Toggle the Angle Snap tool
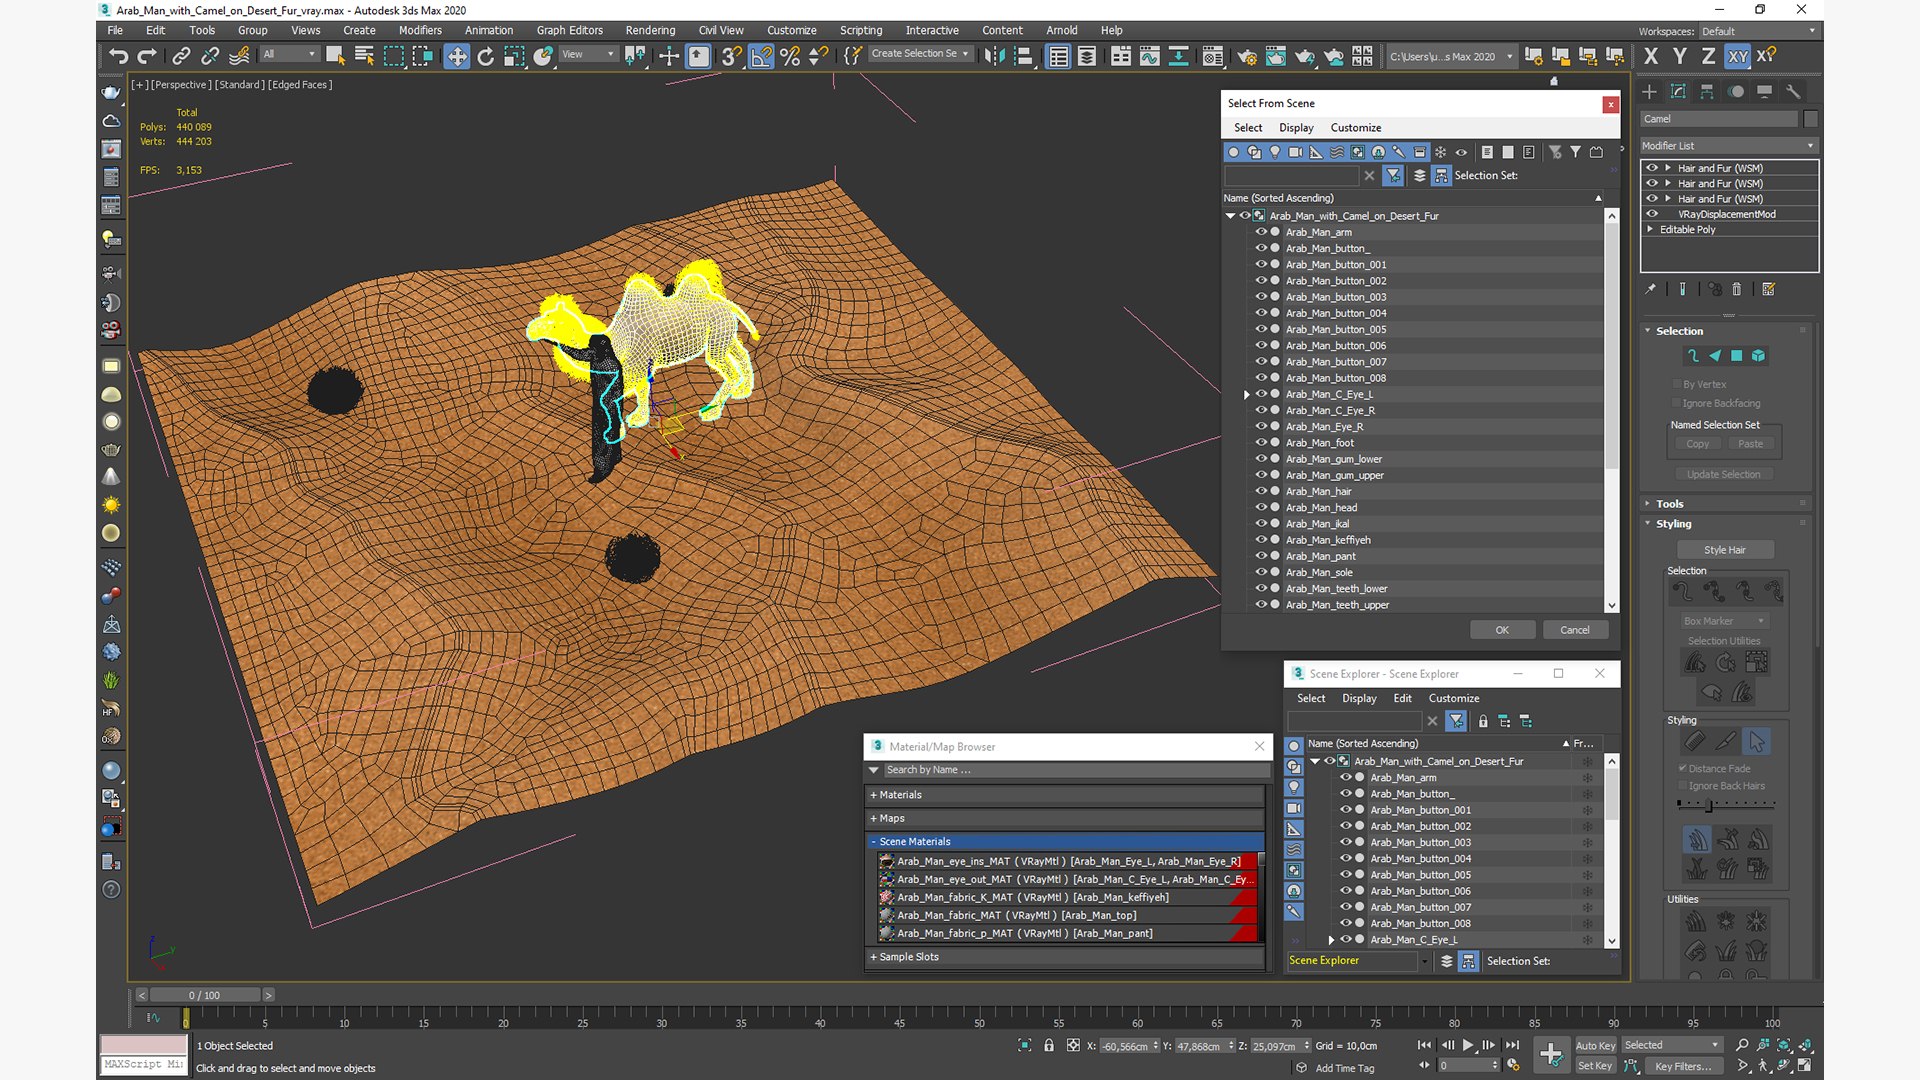 [x=762, y=56]
